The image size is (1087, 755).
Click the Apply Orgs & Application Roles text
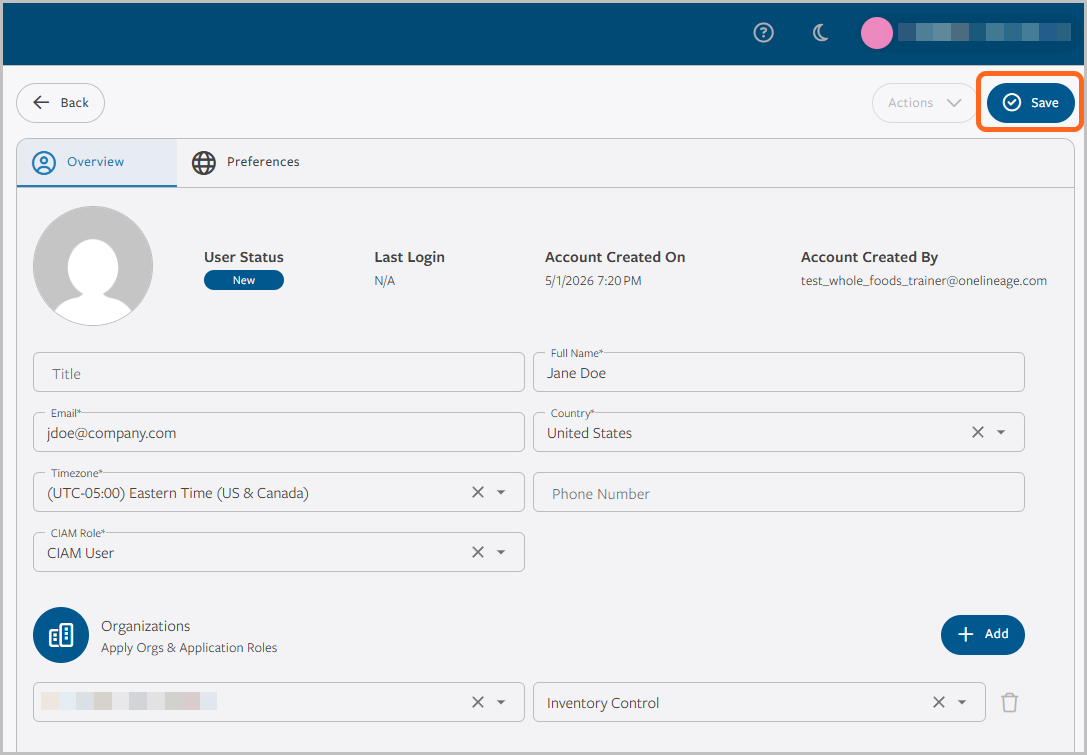coord(189,648)
